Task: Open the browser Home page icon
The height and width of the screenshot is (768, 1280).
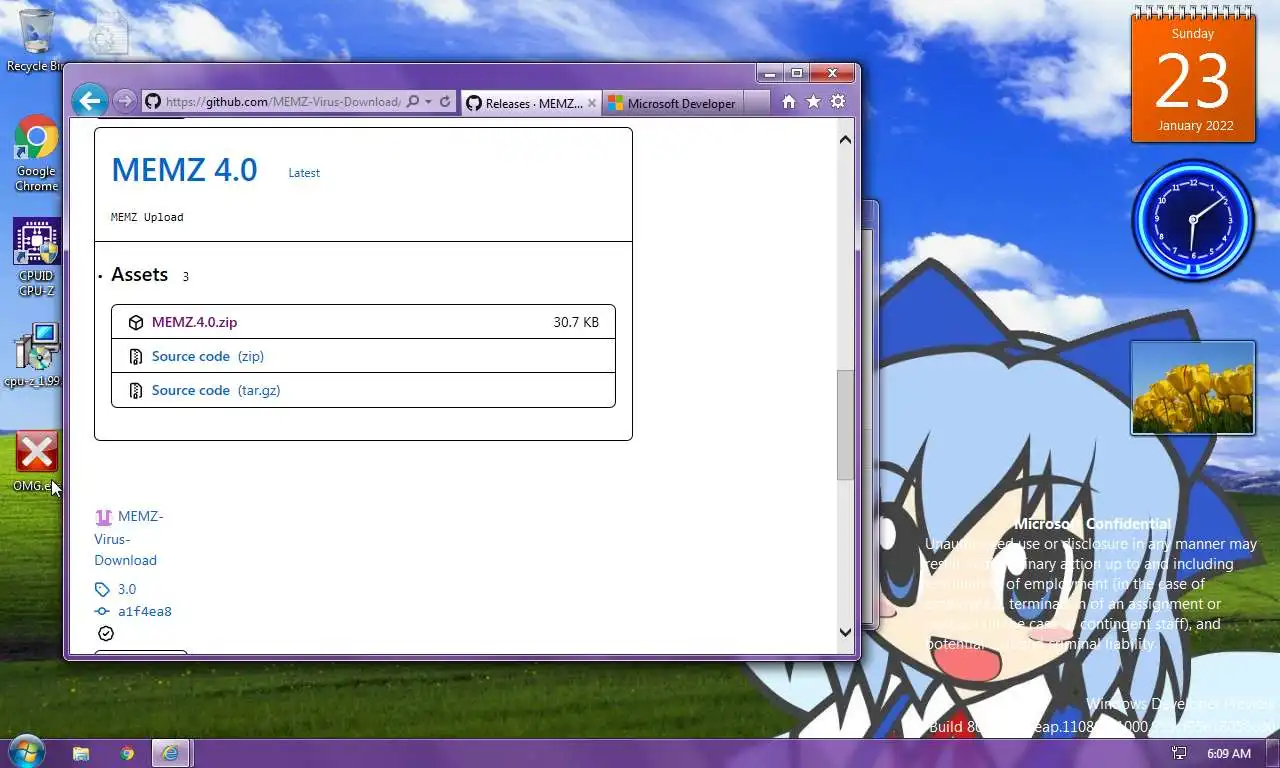Action: coord(789,102)
